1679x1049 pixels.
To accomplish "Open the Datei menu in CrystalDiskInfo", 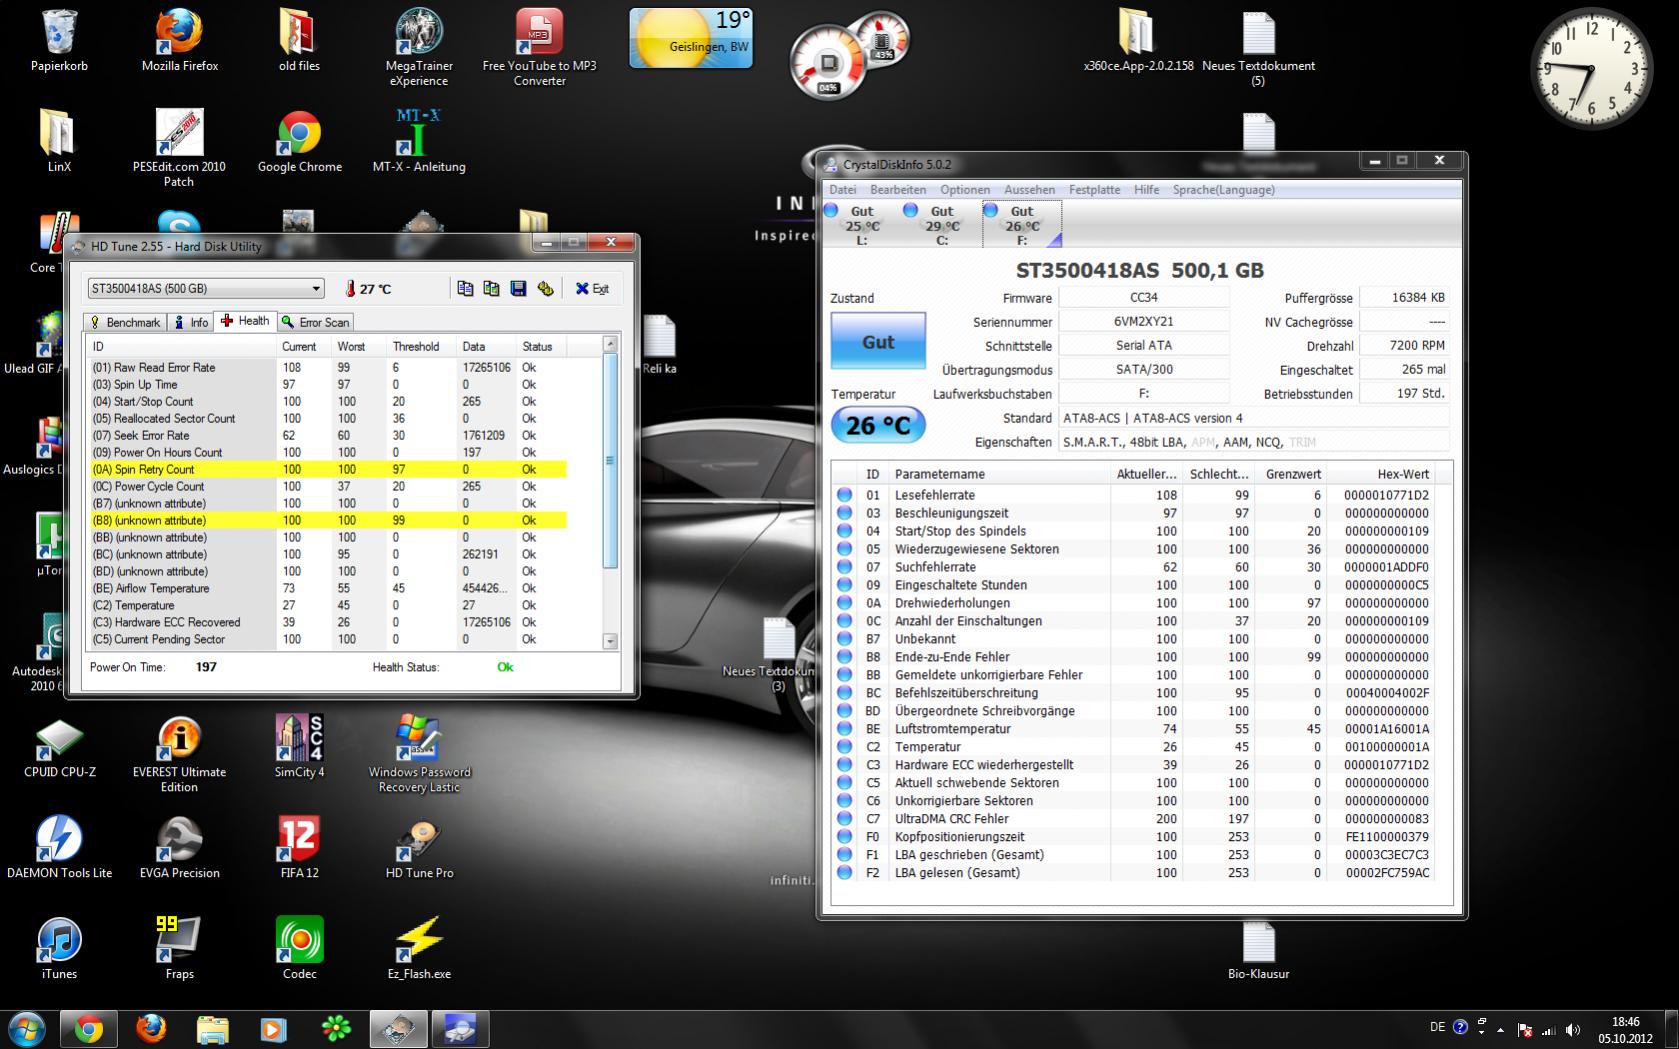I will [843, 189].
